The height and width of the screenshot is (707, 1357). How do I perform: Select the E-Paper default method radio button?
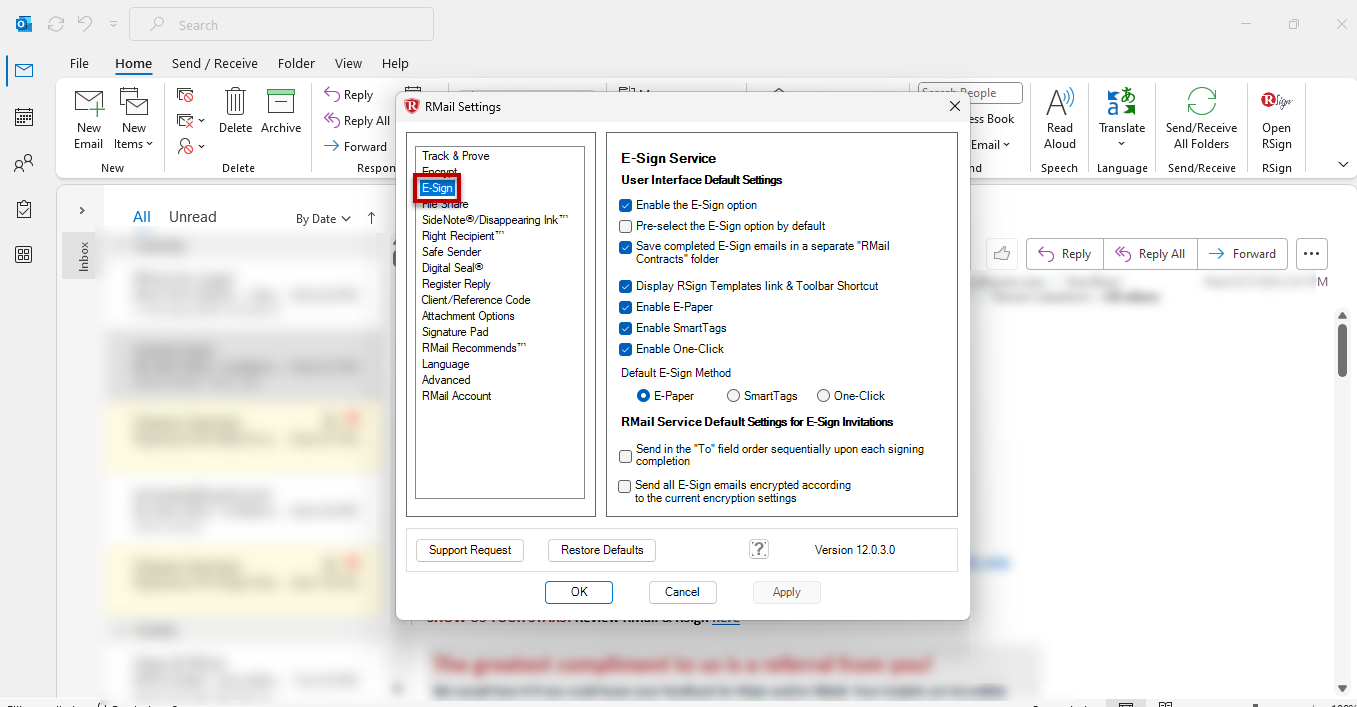tap(644, 396)
